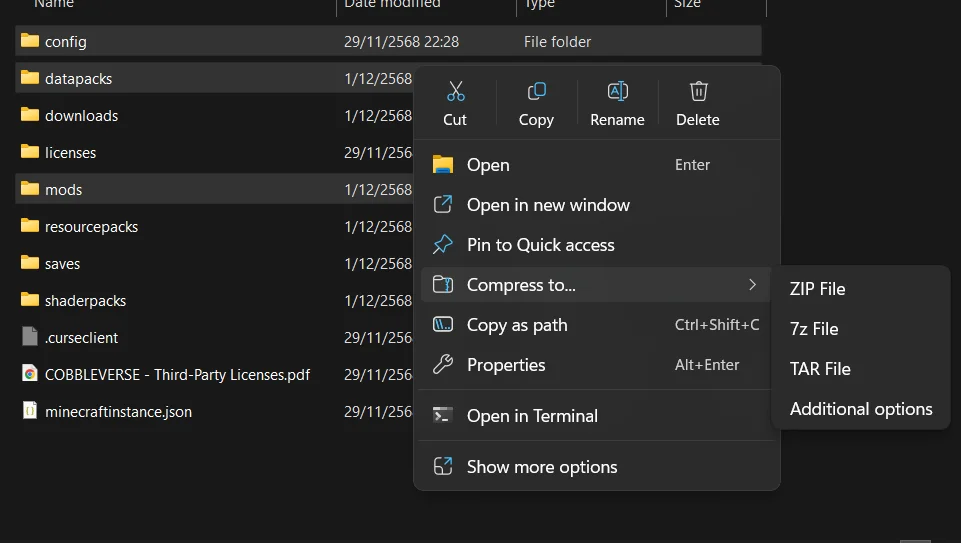Viewport: 961px width, 543px height.
Task: Click the Delete trash icon
Action: [x=698, y=92]
